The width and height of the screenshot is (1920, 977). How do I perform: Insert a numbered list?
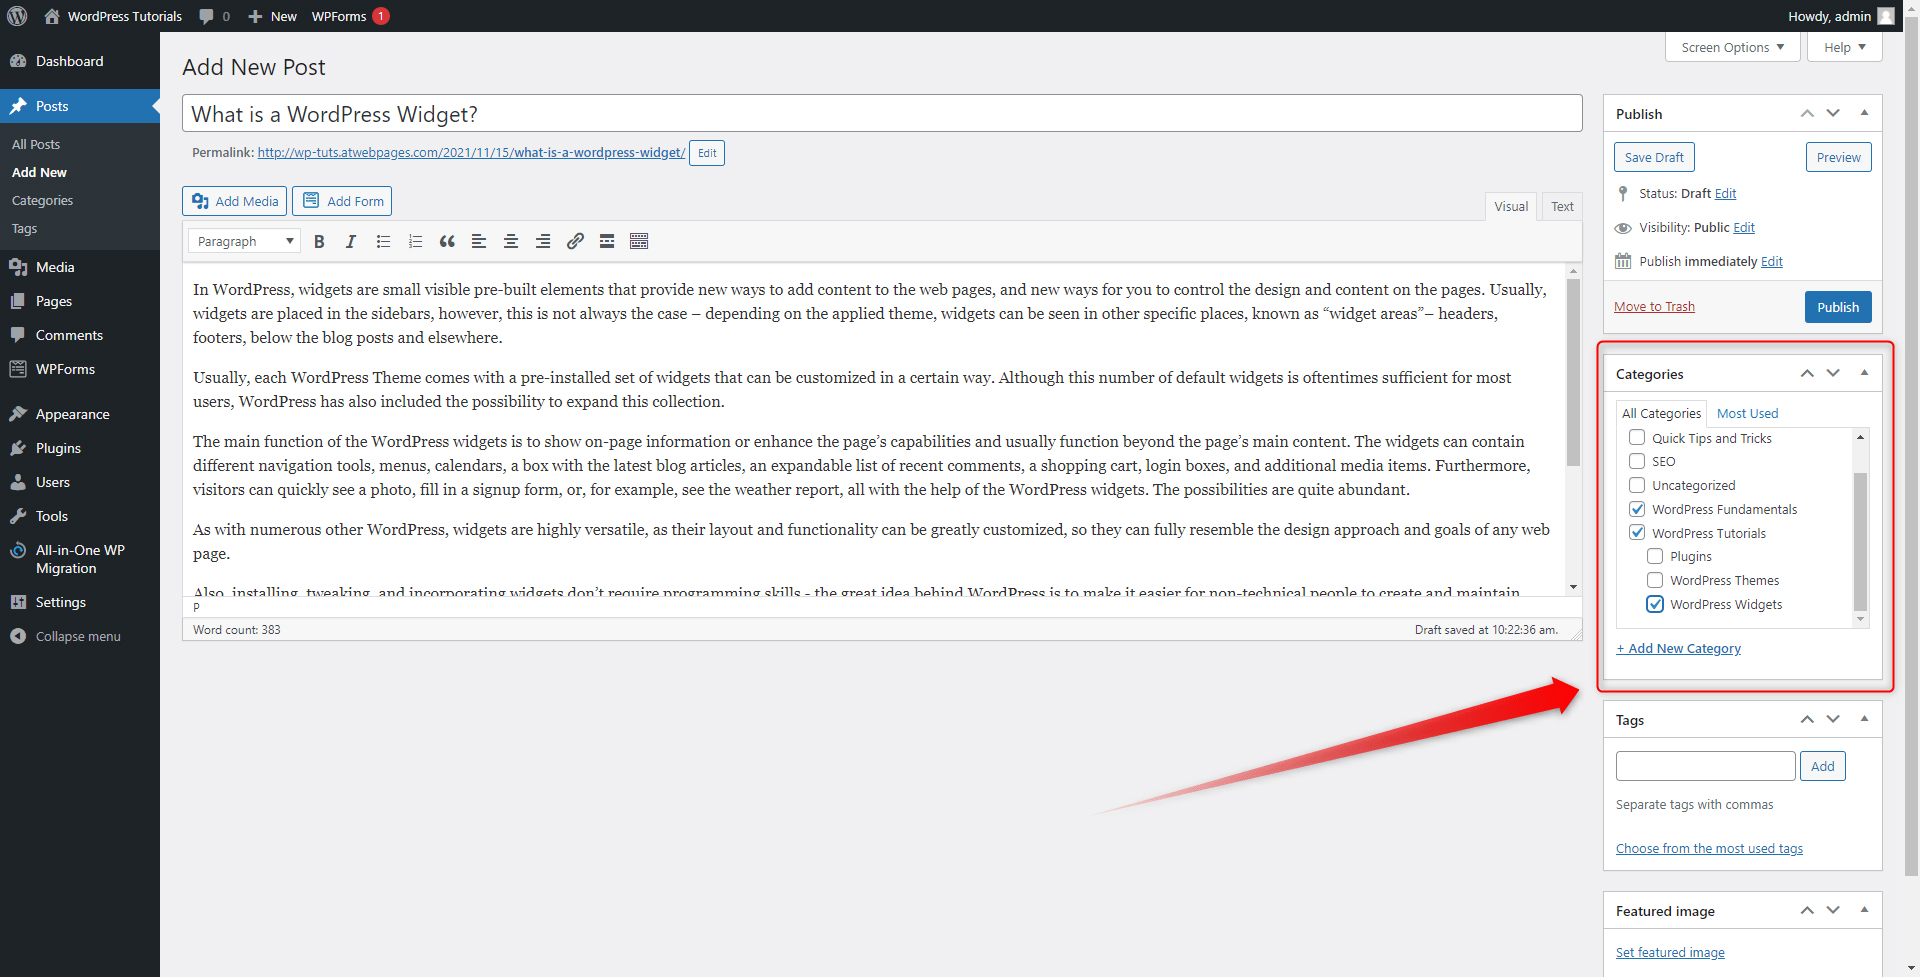pyautogui.click(x=415, y=241)
